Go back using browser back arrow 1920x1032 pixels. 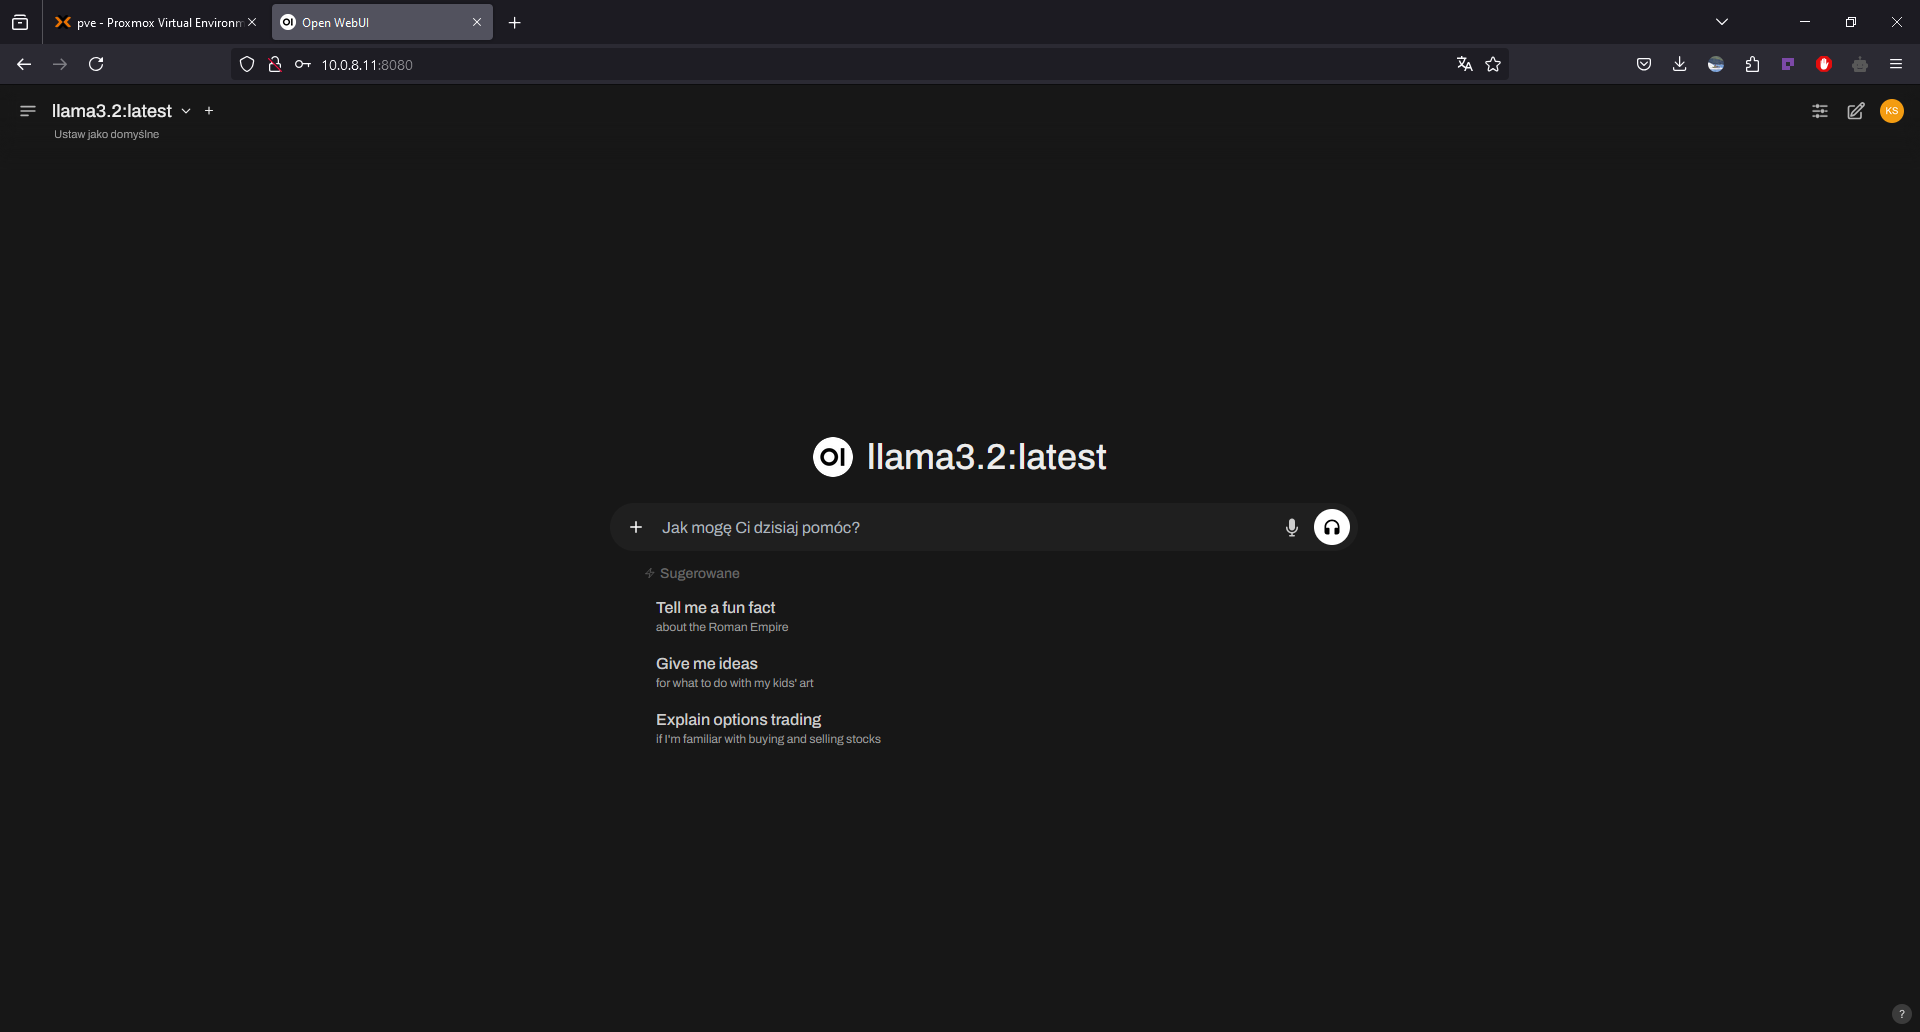click(x=24, y=64)
